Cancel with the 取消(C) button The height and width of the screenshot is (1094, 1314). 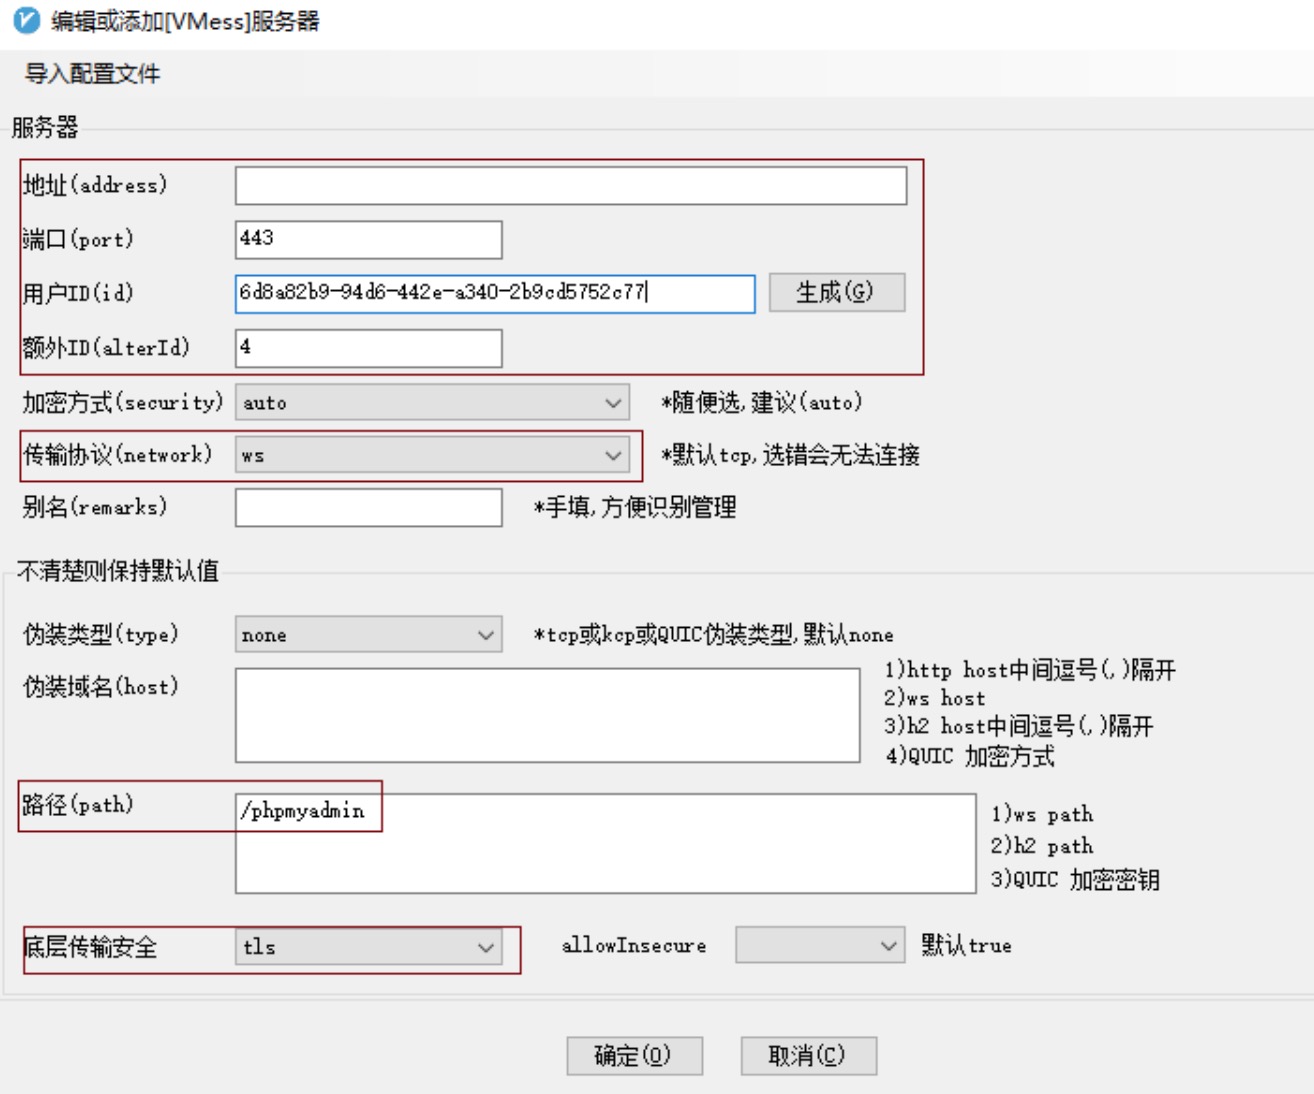(x=808, y=1056)
